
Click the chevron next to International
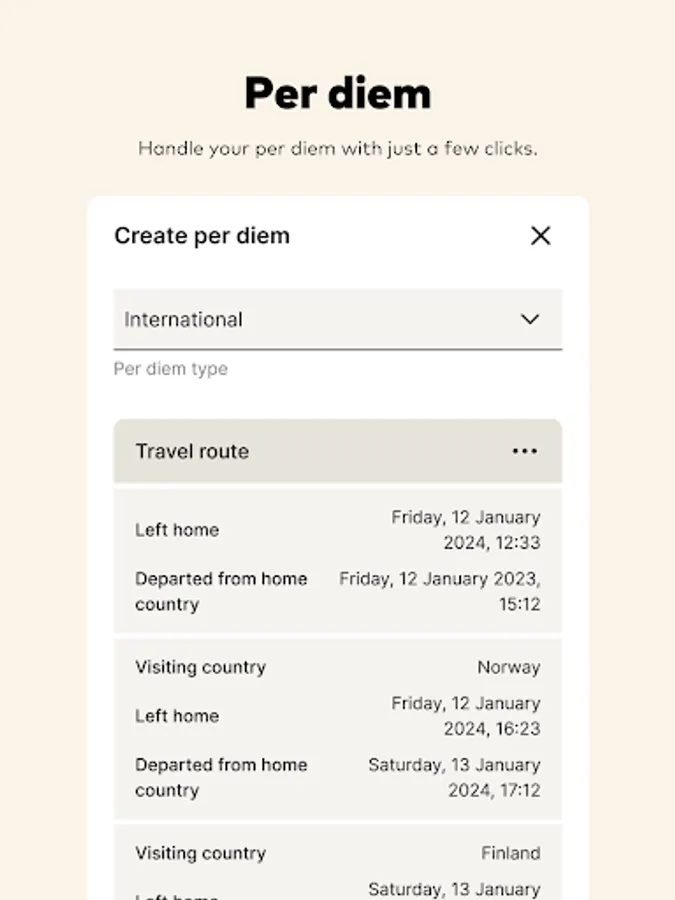click(x=530, y=319)
